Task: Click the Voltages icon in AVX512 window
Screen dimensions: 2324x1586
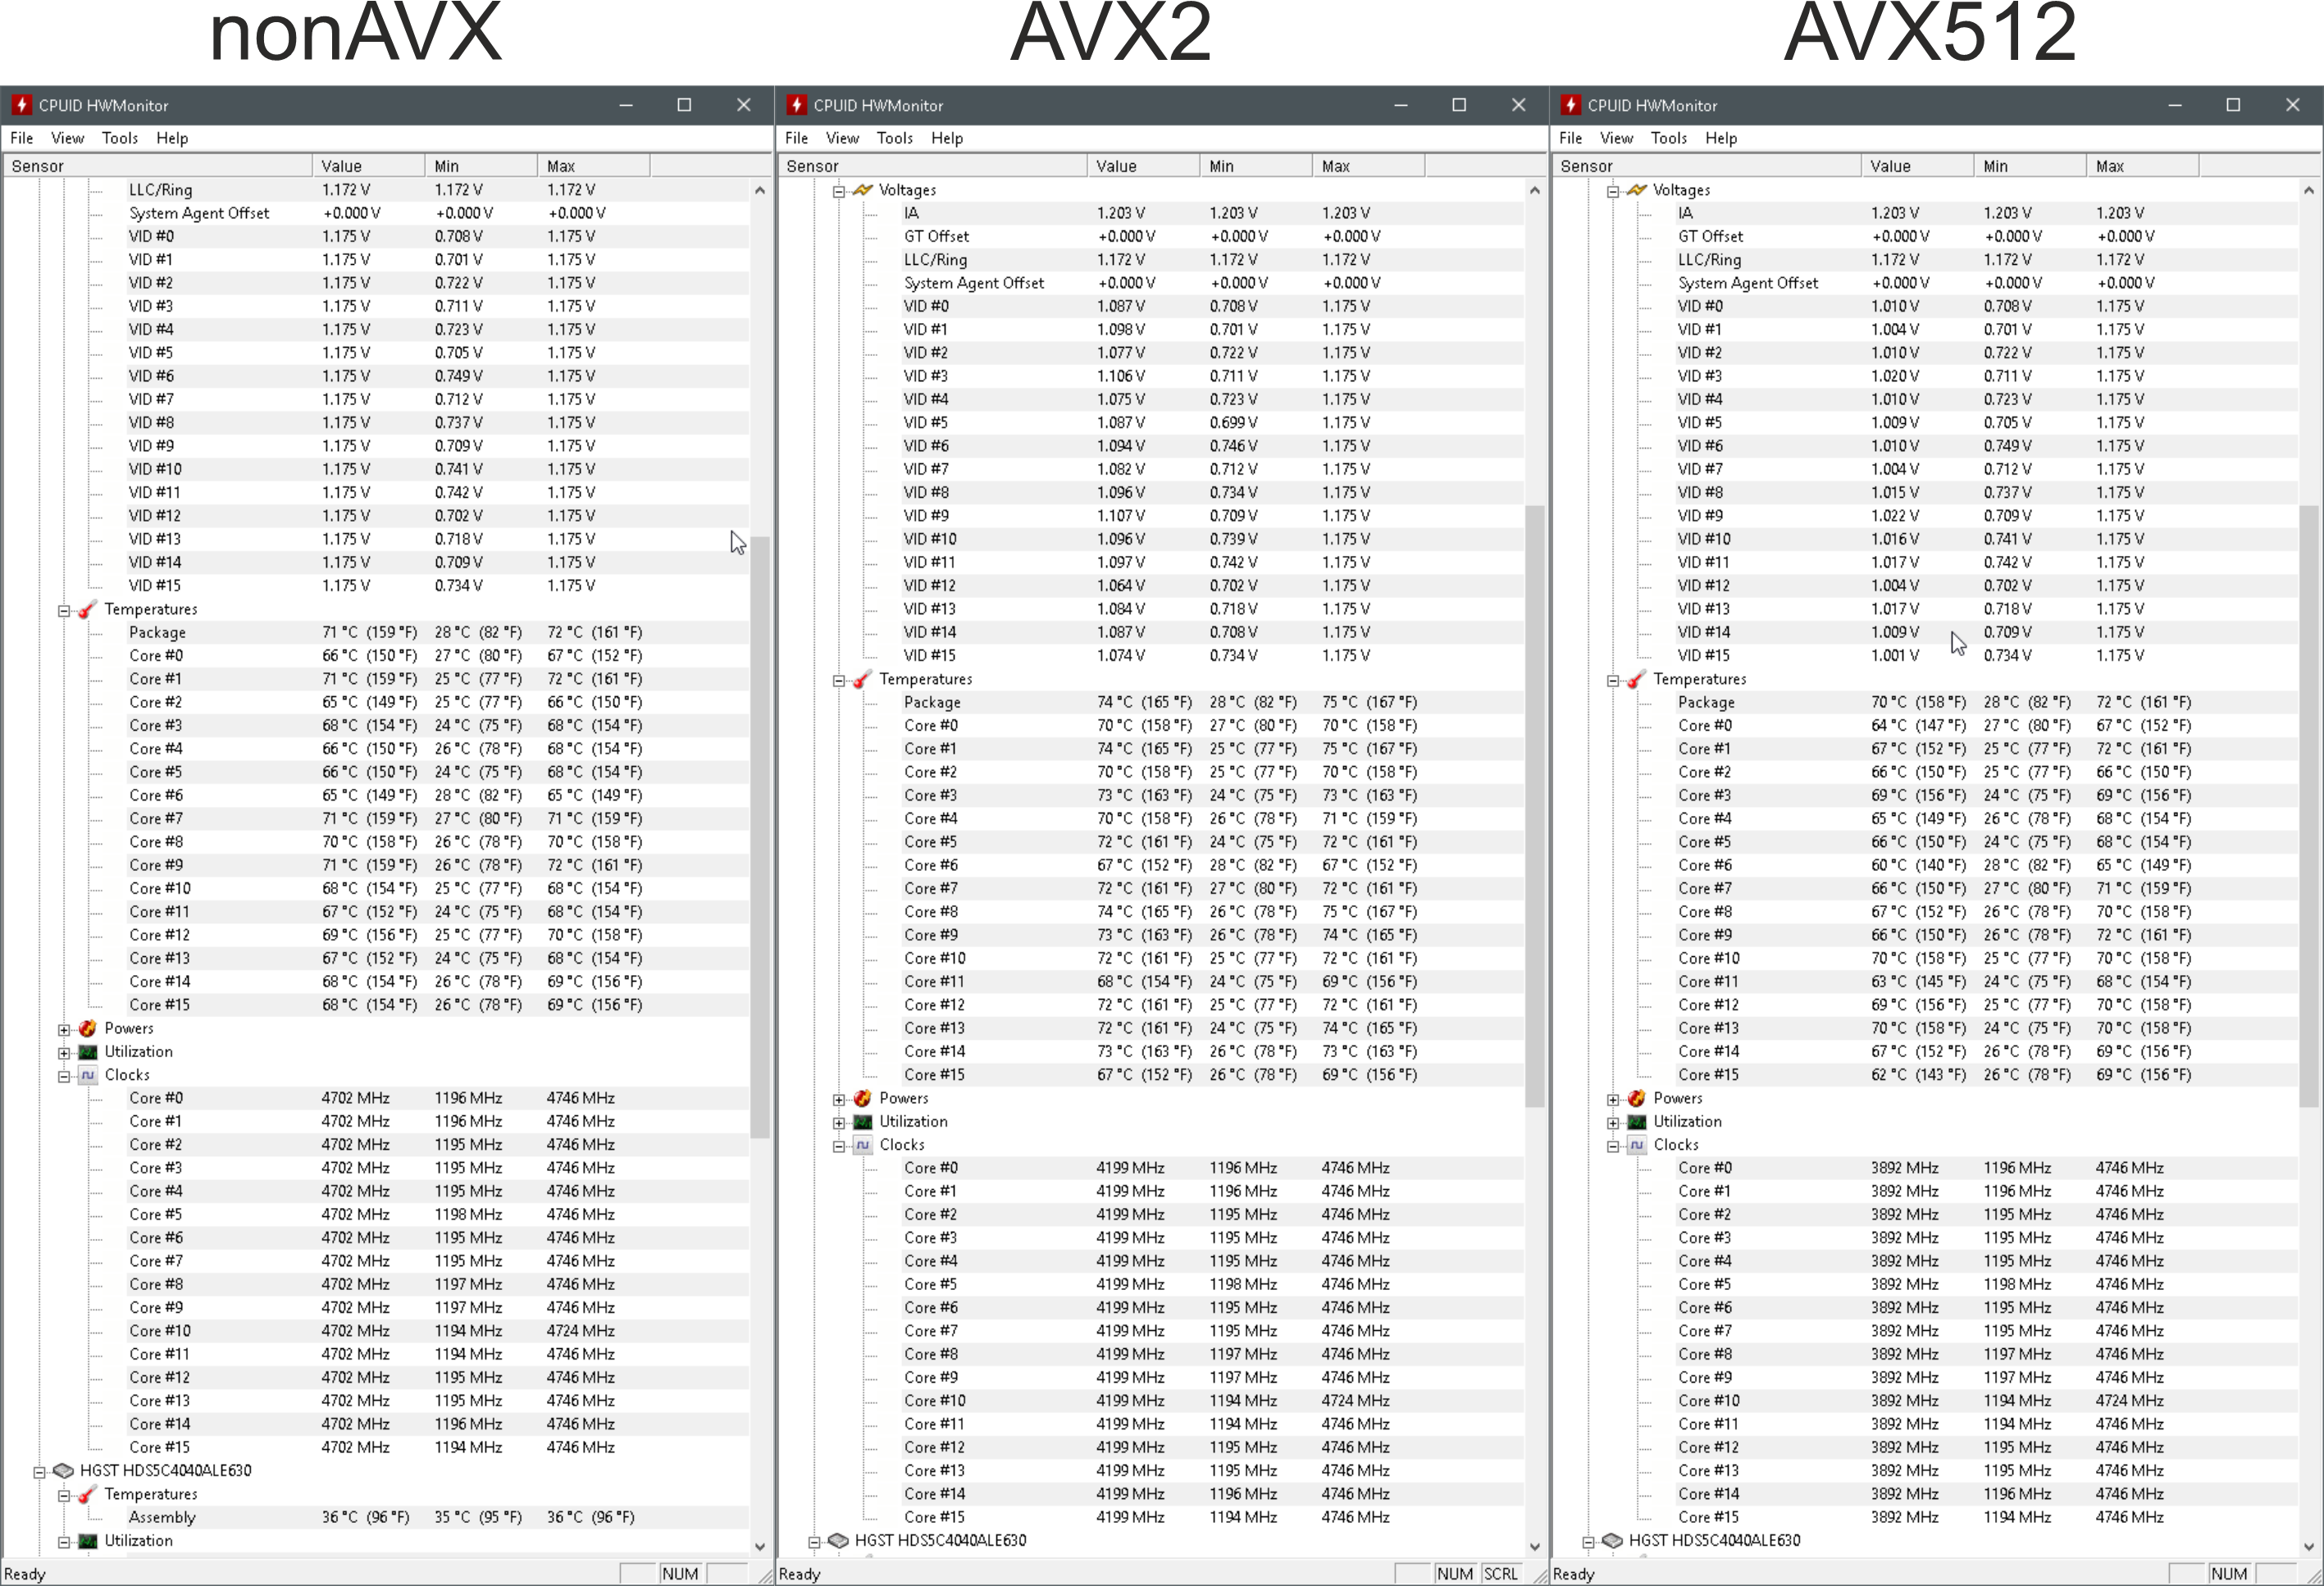Action: [1636, 190]
